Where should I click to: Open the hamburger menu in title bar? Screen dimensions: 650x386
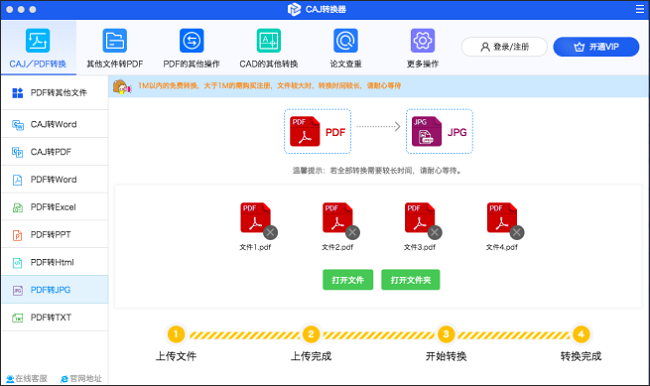click(640, 9)
